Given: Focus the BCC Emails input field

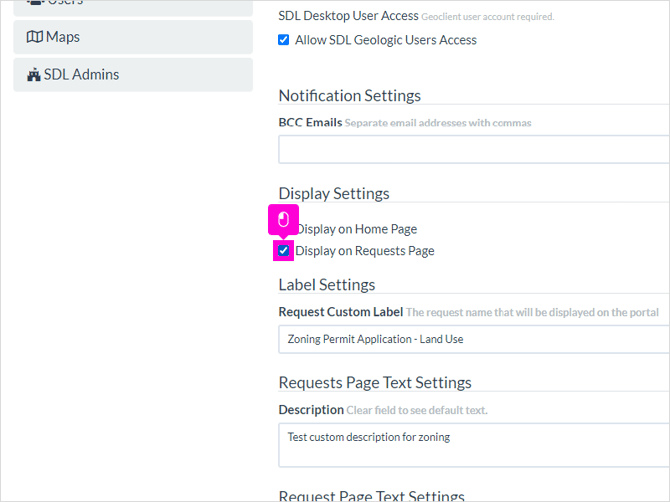Looking at the screenshot, I should [474, 150].
